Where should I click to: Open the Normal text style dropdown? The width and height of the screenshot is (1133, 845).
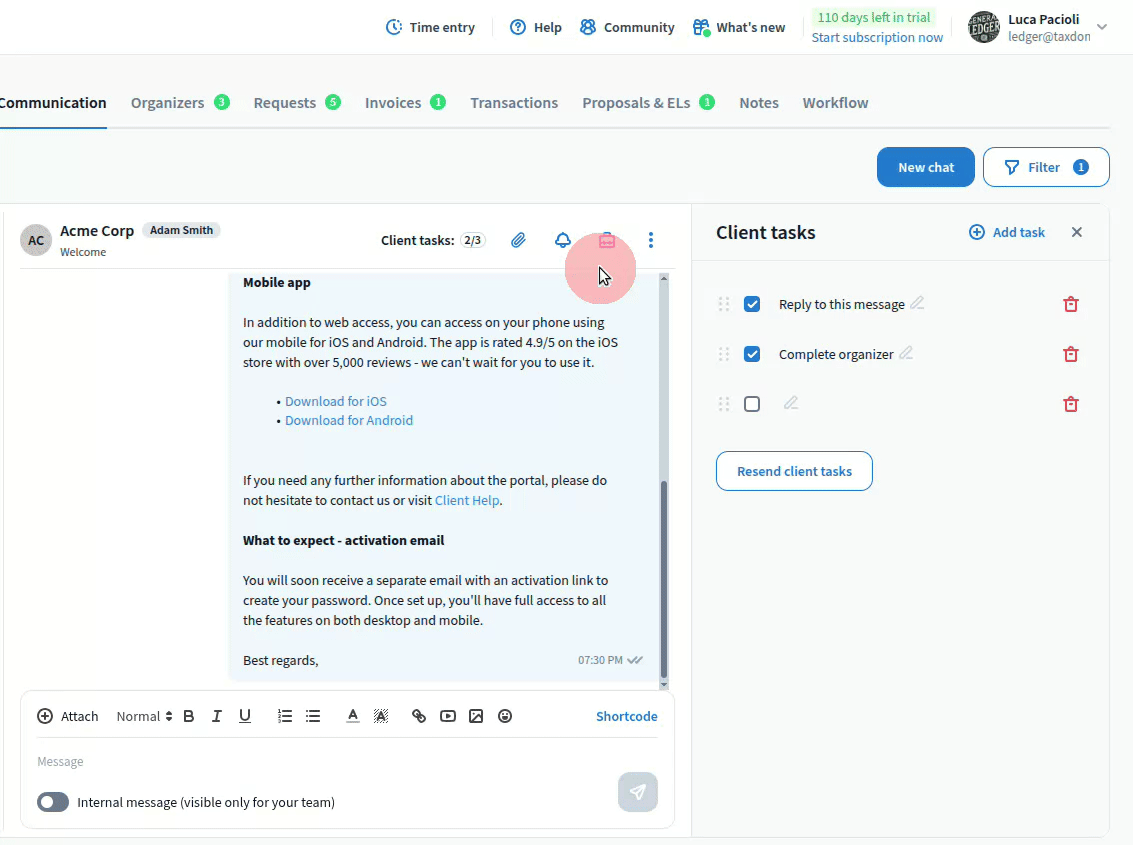[144, 716]
